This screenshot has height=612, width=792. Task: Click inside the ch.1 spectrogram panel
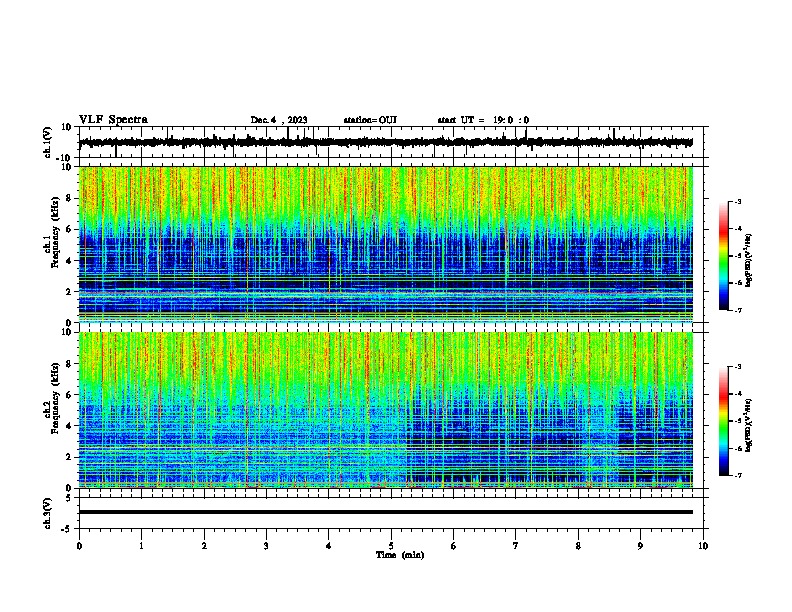click(385, 244)
